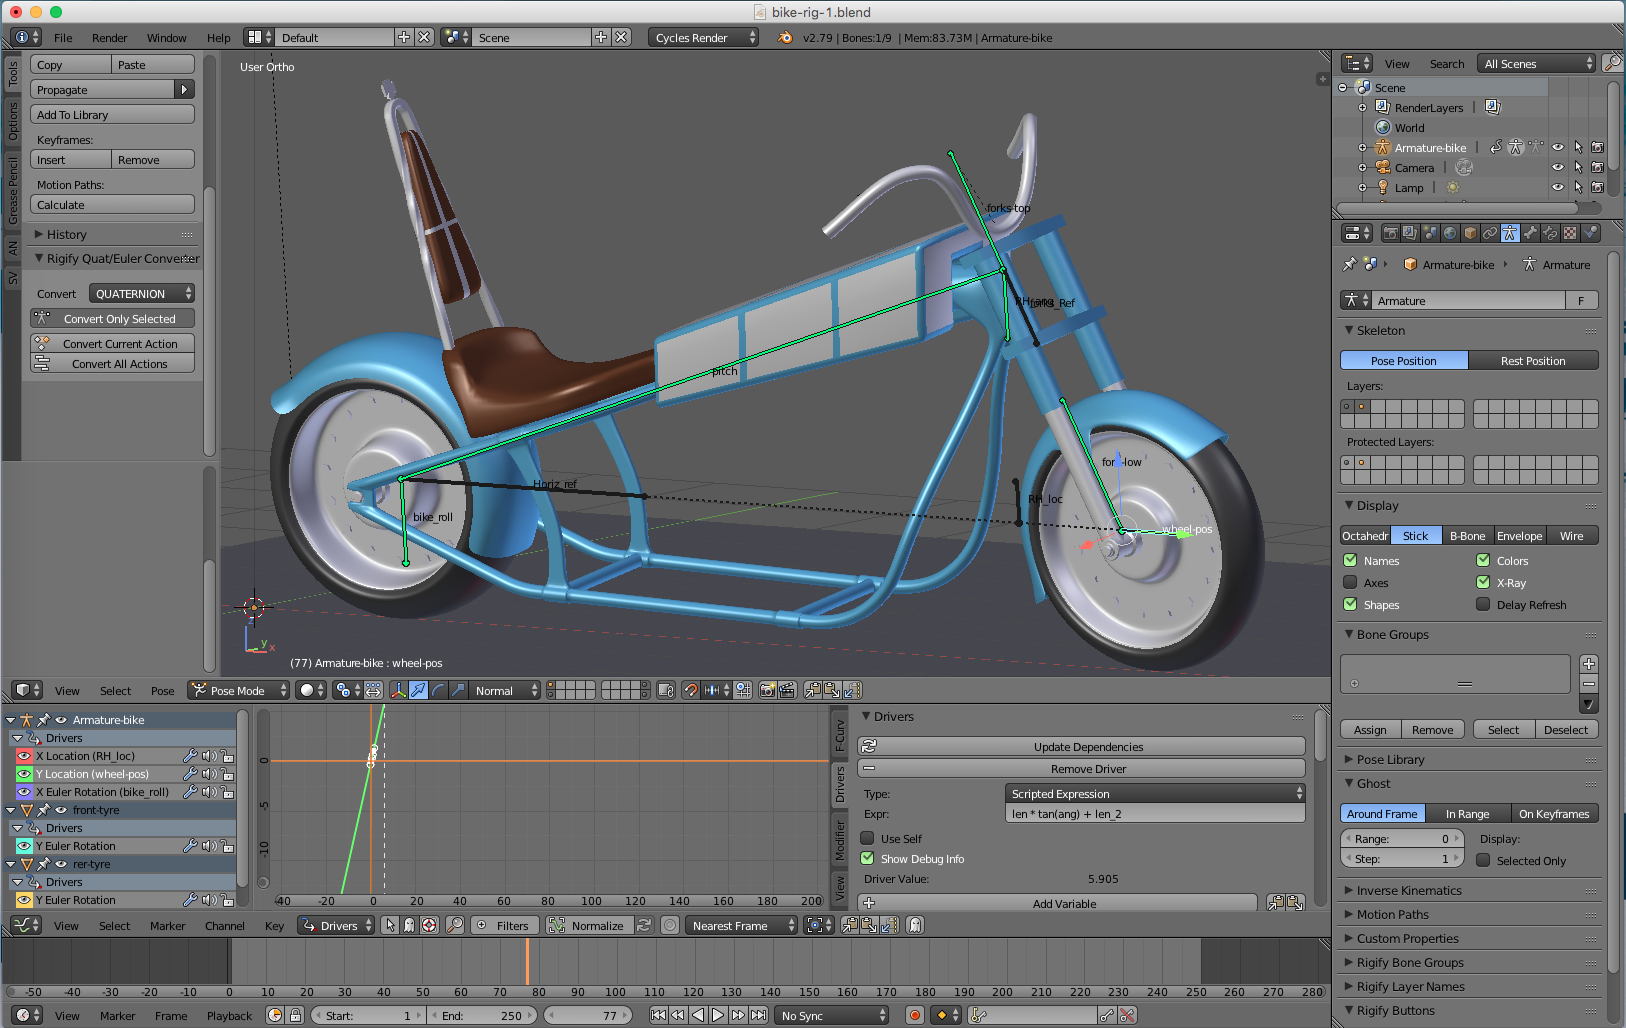Open the Pose Mode dropdown

(239, 691)
